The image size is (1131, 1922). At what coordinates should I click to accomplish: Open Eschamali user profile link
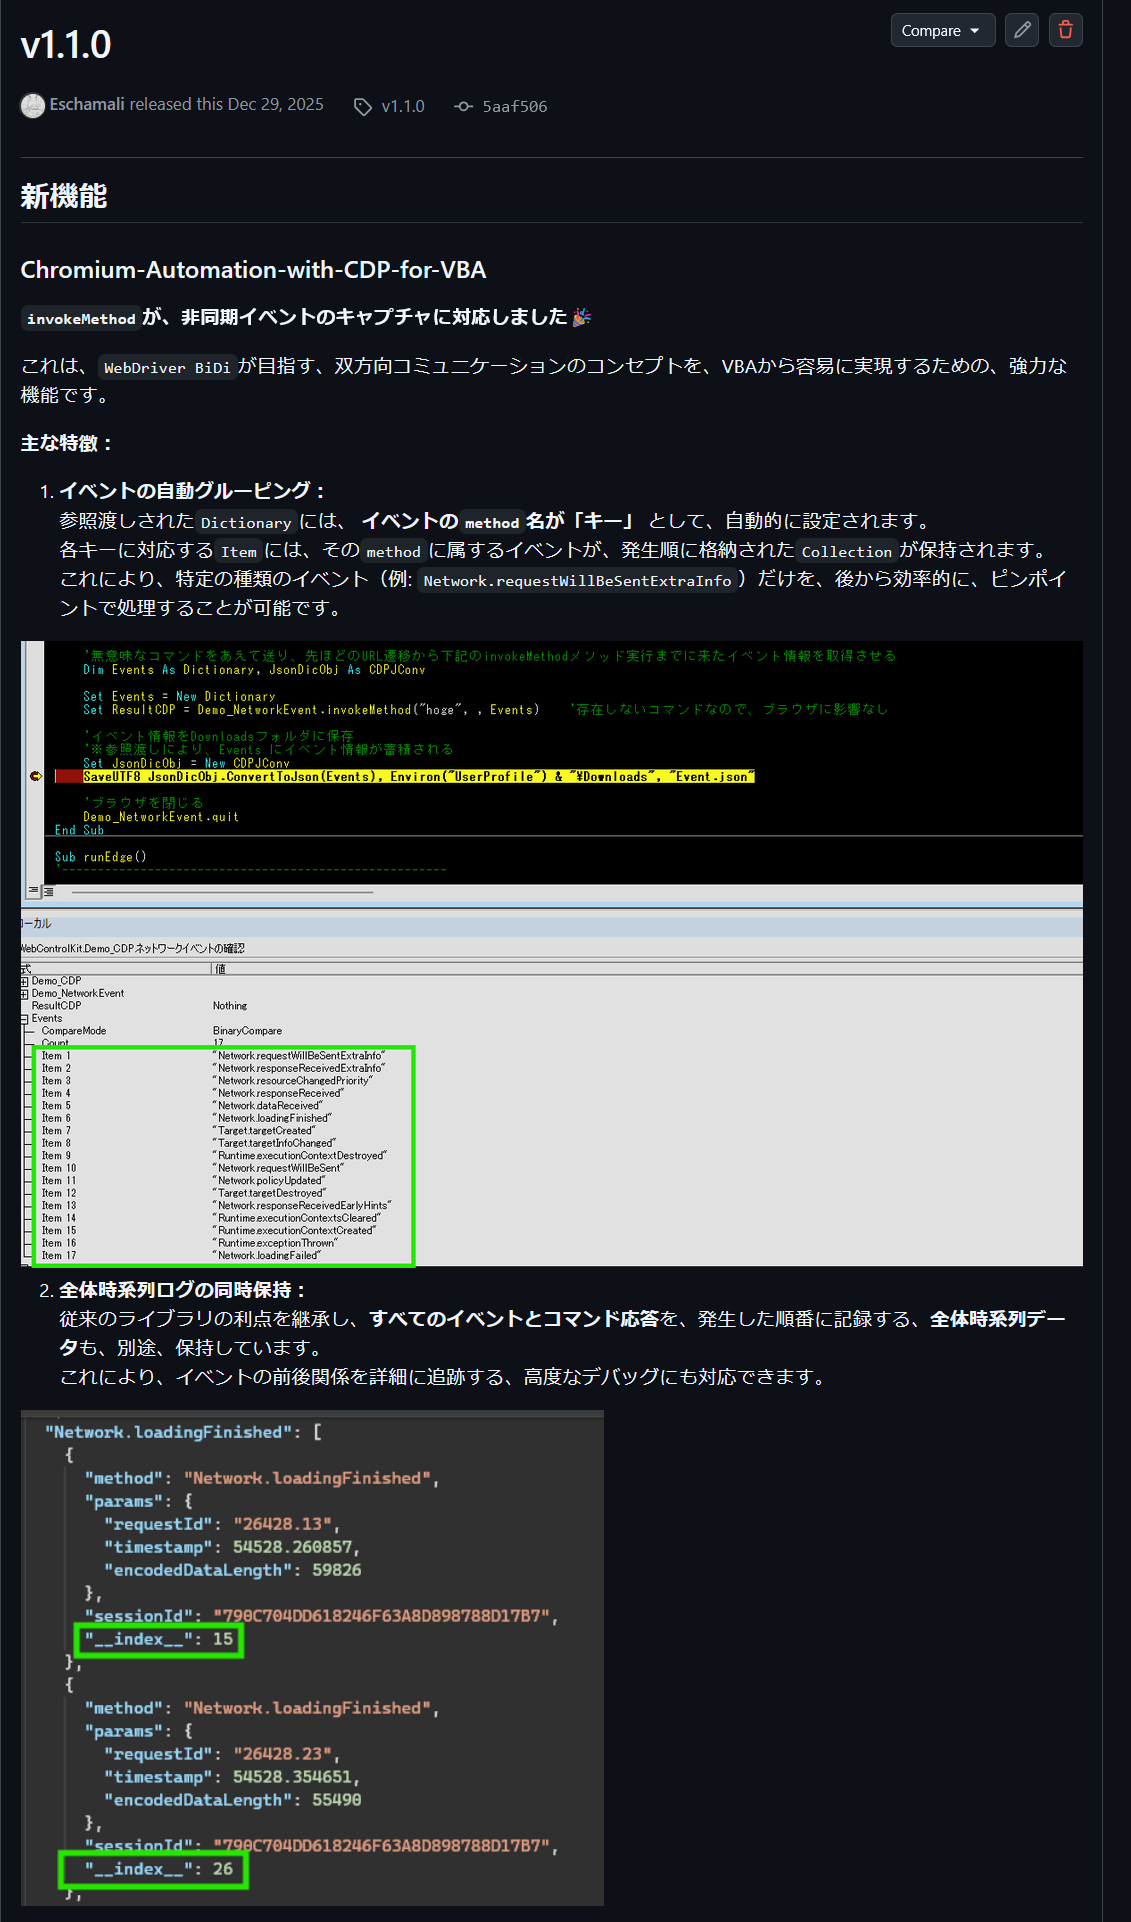pos(87,105)
